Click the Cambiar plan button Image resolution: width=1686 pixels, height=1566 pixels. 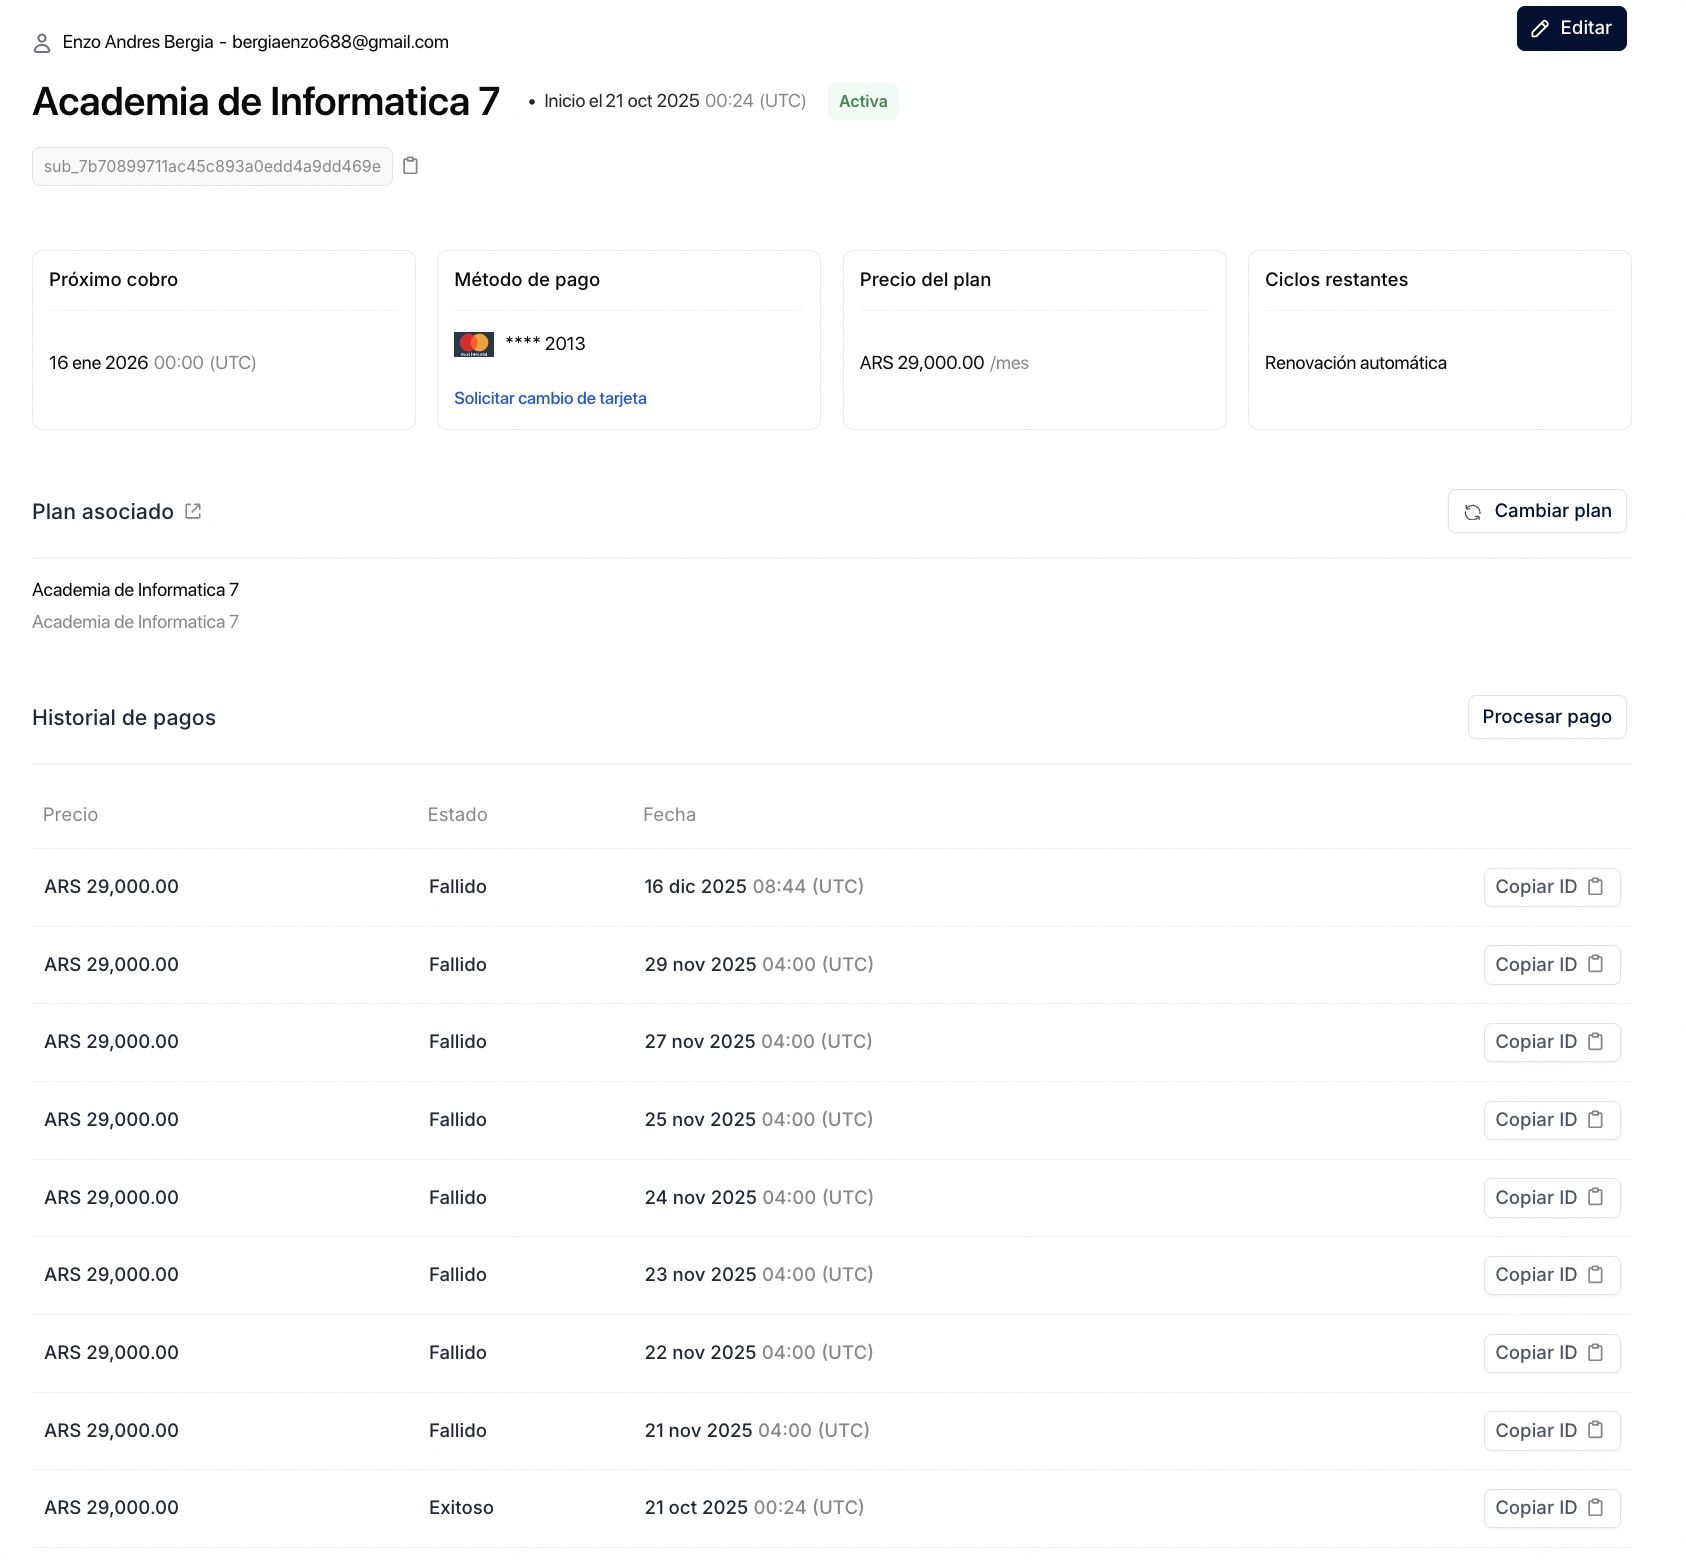(x=1537, y=511)
